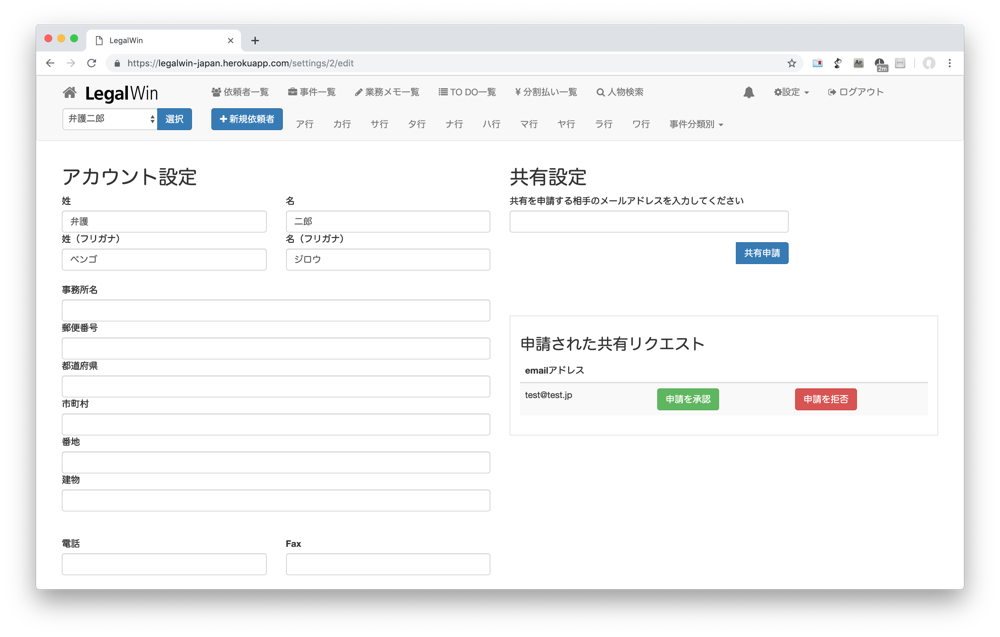This screenshot has height=637, width=1000.
Task: Open the TO DO一覧 menu item
Action: (467, 93)
